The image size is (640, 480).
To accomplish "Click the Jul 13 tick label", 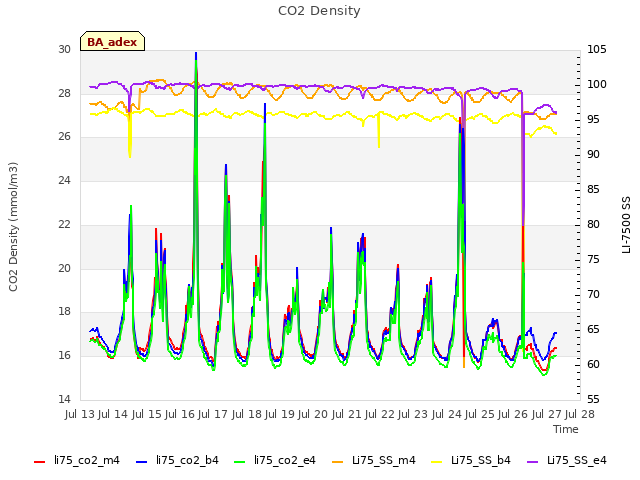I will click(82, 414).
